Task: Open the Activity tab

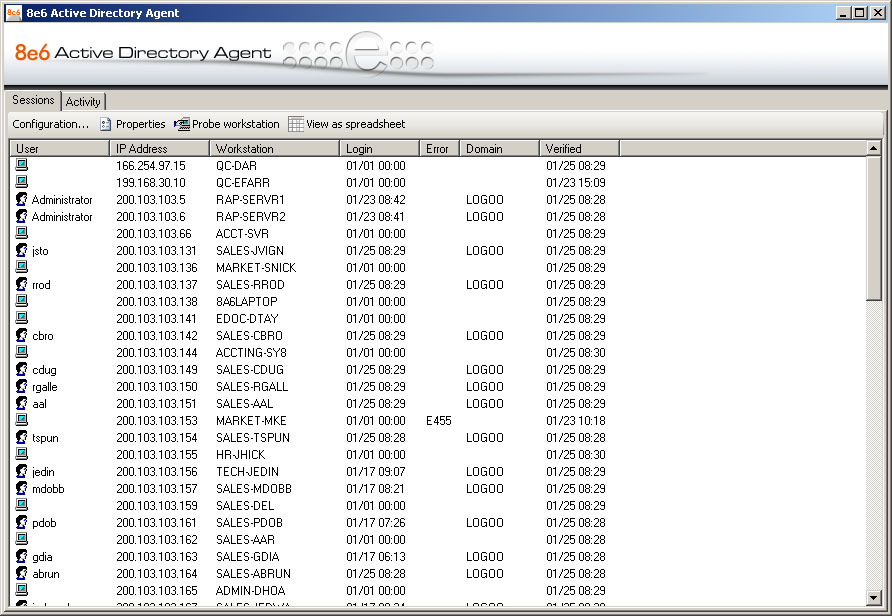Action: (83, 102)
